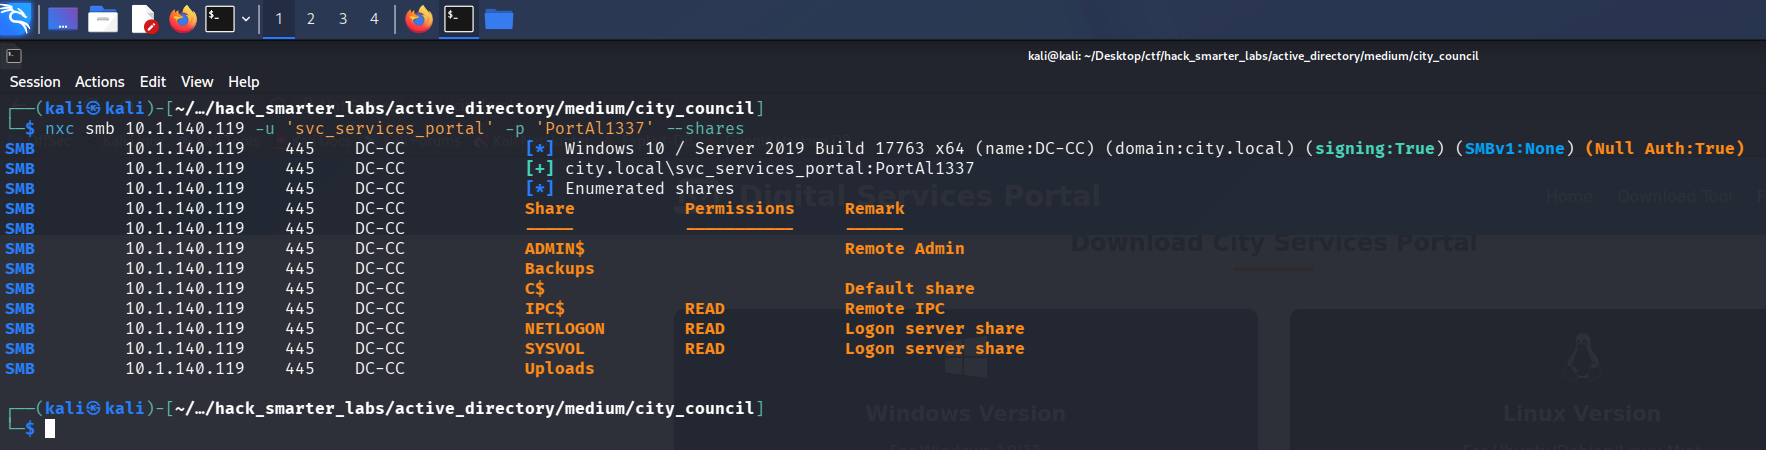The image size is (1766, 450).
Task: Click the '--shares' option in the command
Action: (705, 128)
